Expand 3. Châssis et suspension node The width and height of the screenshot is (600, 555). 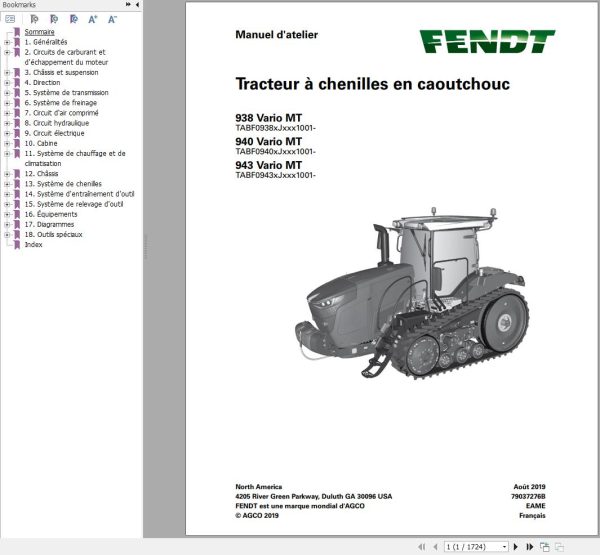7,72
